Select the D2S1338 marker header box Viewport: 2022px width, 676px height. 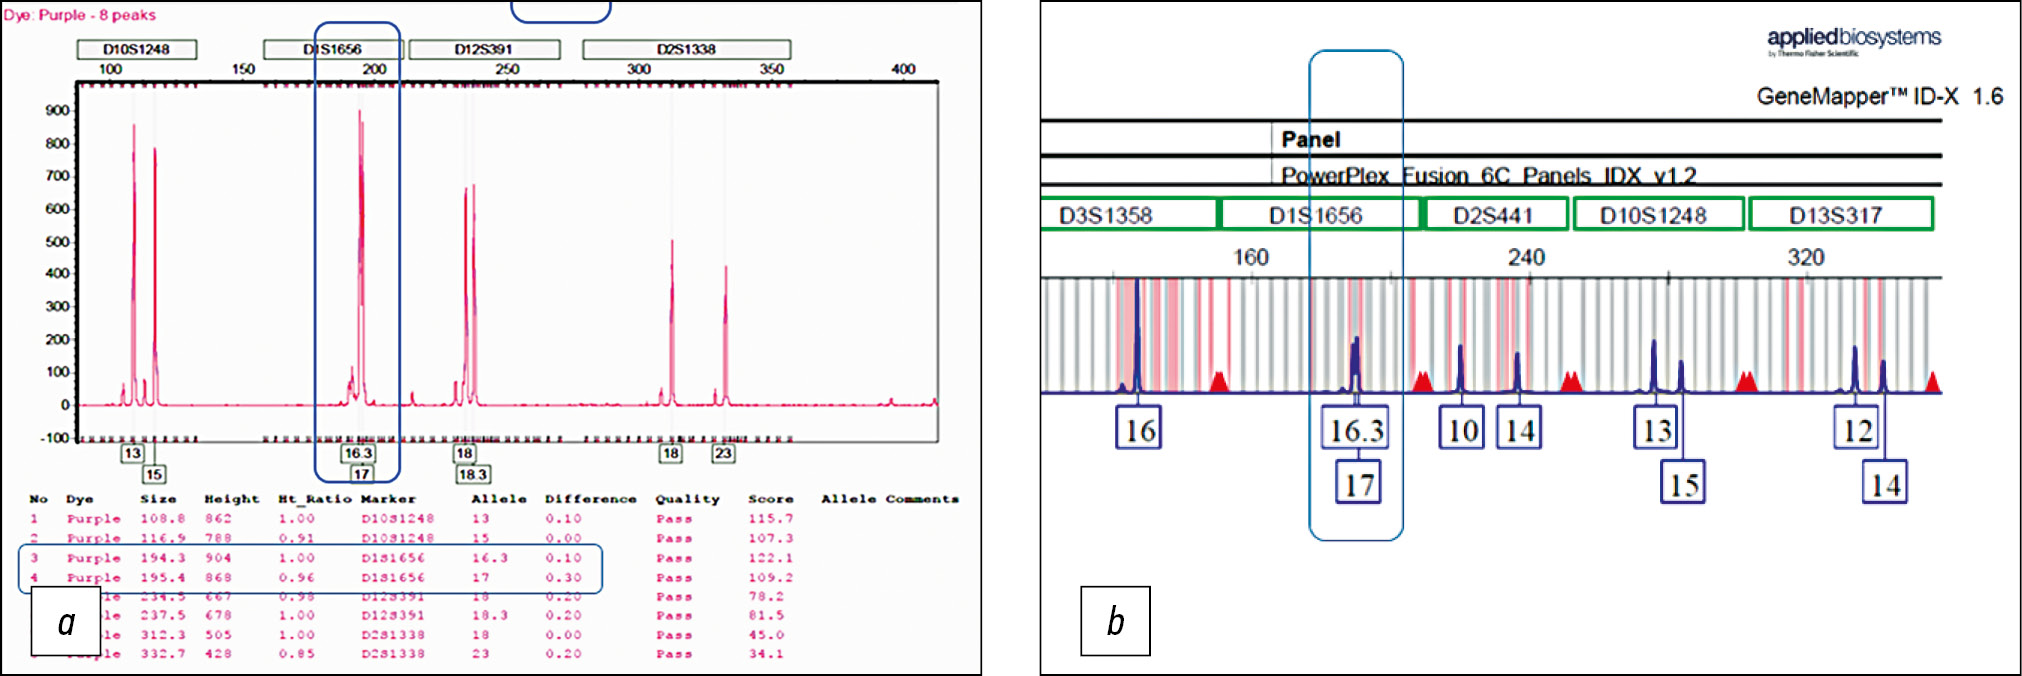[686, 49]
